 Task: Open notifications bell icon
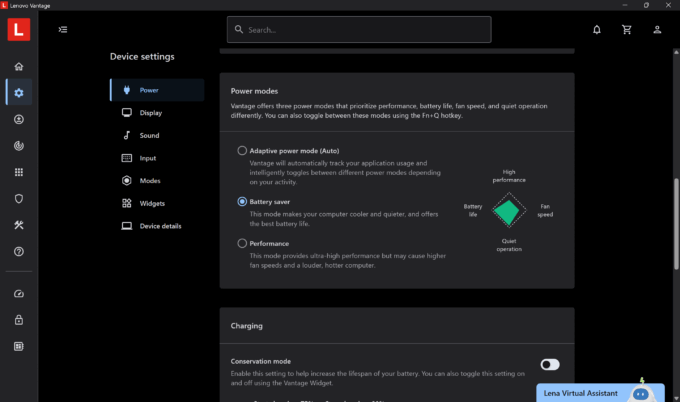click(x=597, y=29)
